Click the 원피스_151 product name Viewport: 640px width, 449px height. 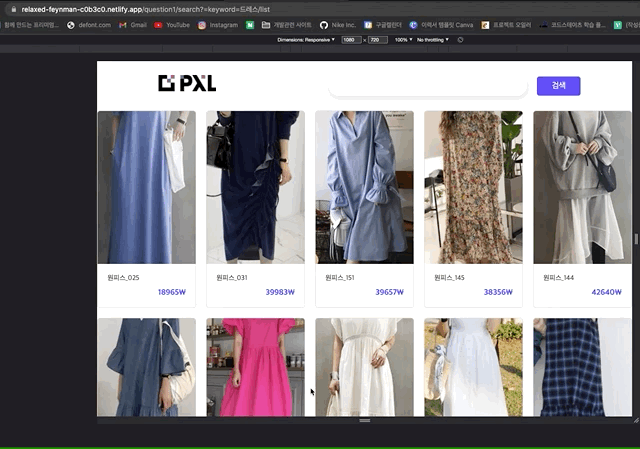tap(340, 277)
